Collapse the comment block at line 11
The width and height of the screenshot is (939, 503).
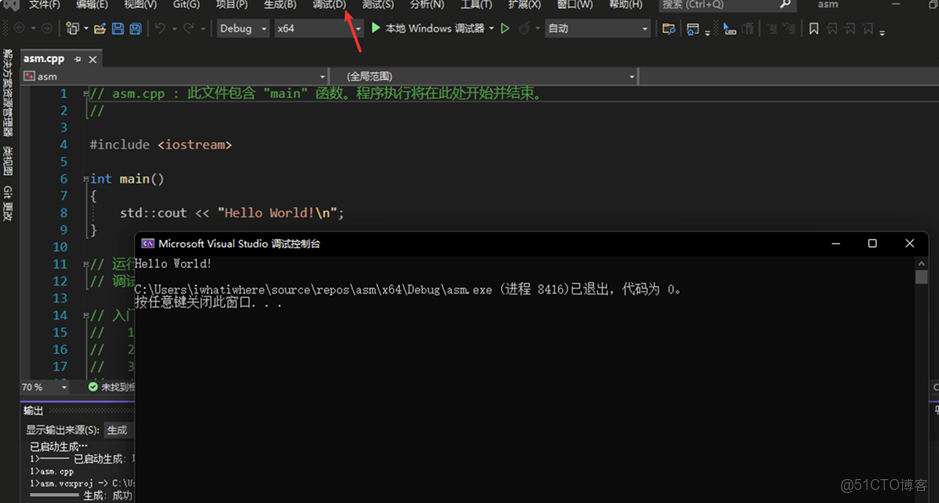tap(87, 264)
